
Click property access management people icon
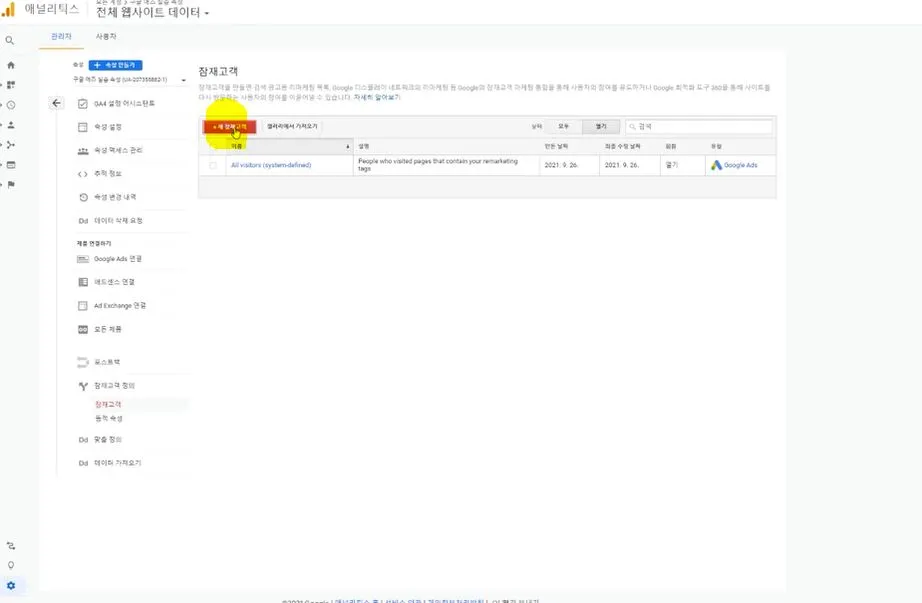[83, 151]
